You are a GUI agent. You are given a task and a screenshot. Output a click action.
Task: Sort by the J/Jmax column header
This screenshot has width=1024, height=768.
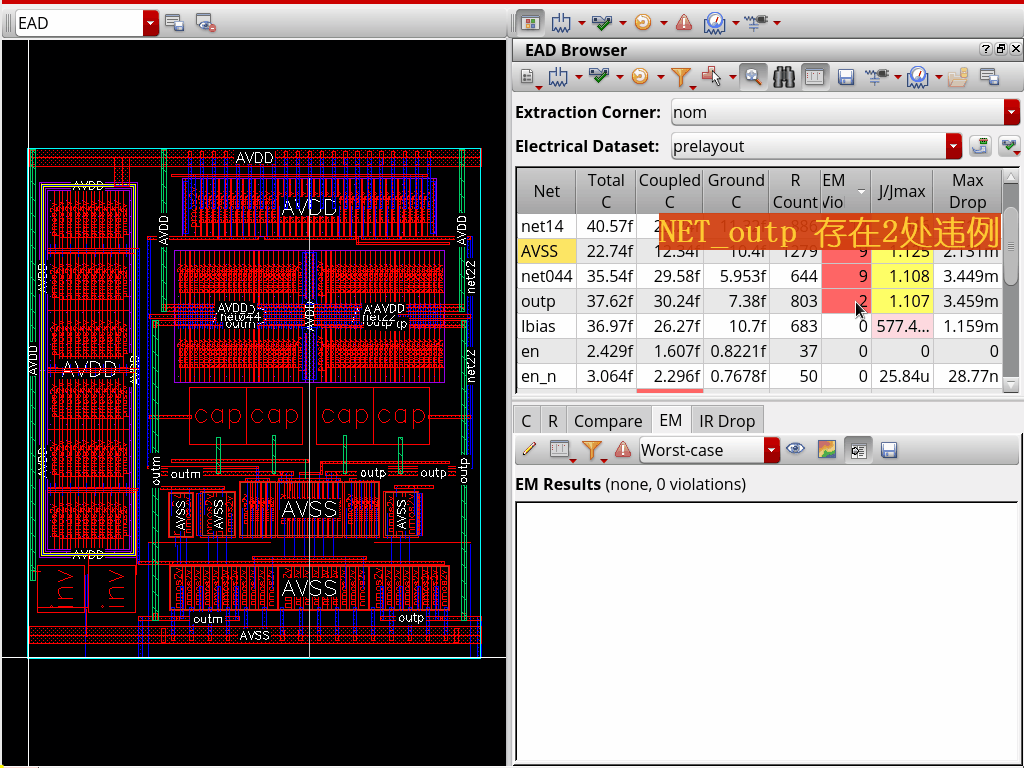(x=901, y=190)
